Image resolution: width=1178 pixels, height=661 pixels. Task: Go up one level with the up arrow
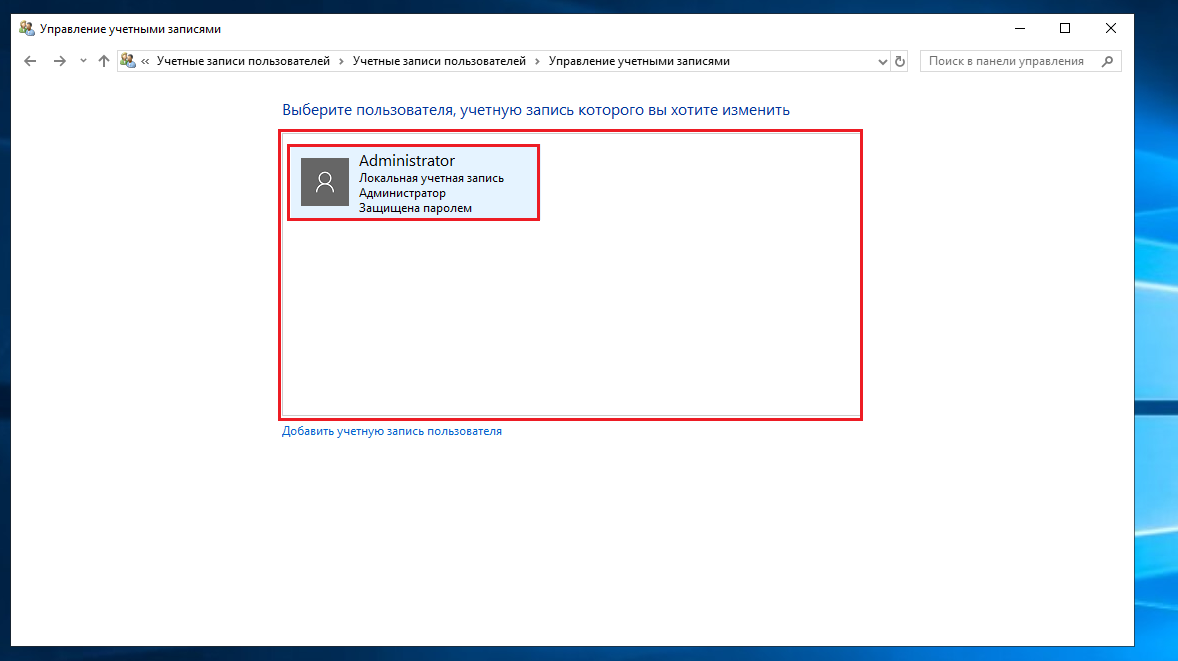(x=104, y=61)
